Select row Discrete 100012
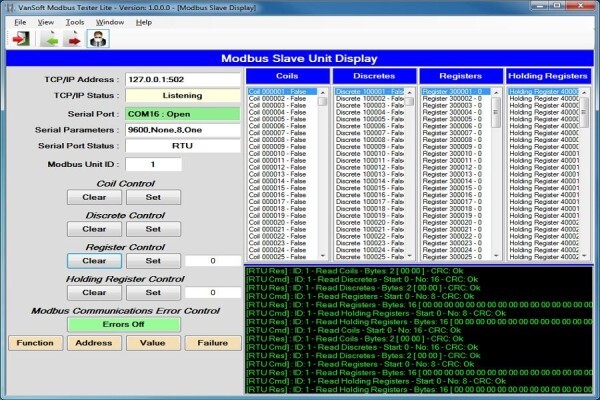Viewport: 600px width, 400px height. pyautogui.click(x=370, y=167)
